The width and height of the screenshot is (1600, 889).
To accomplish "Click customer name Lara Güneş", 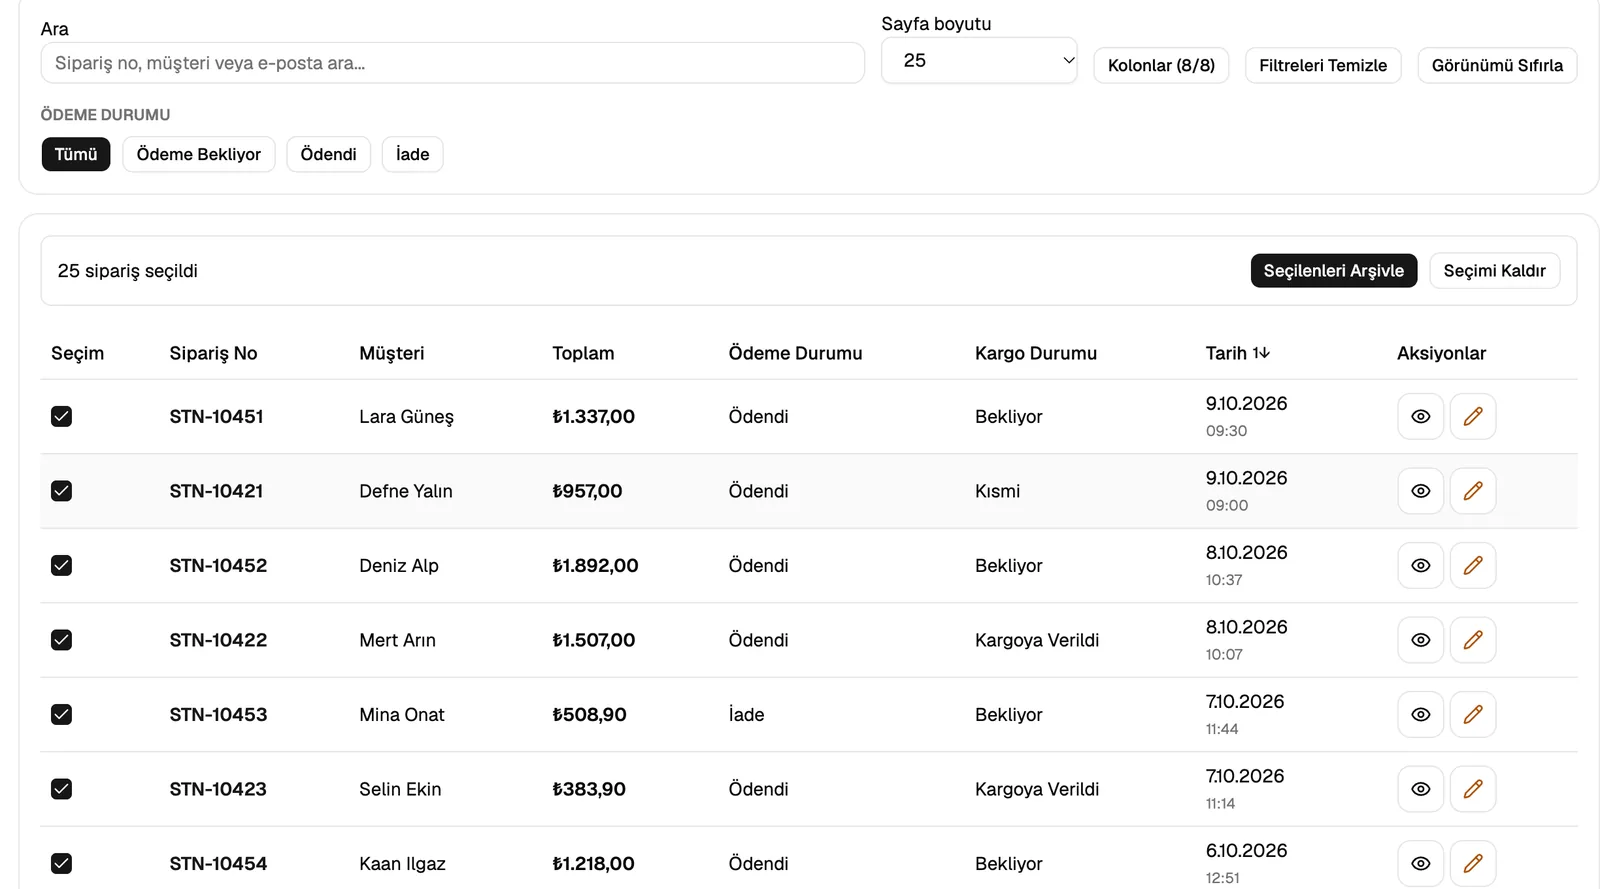I will click(406, 417).
